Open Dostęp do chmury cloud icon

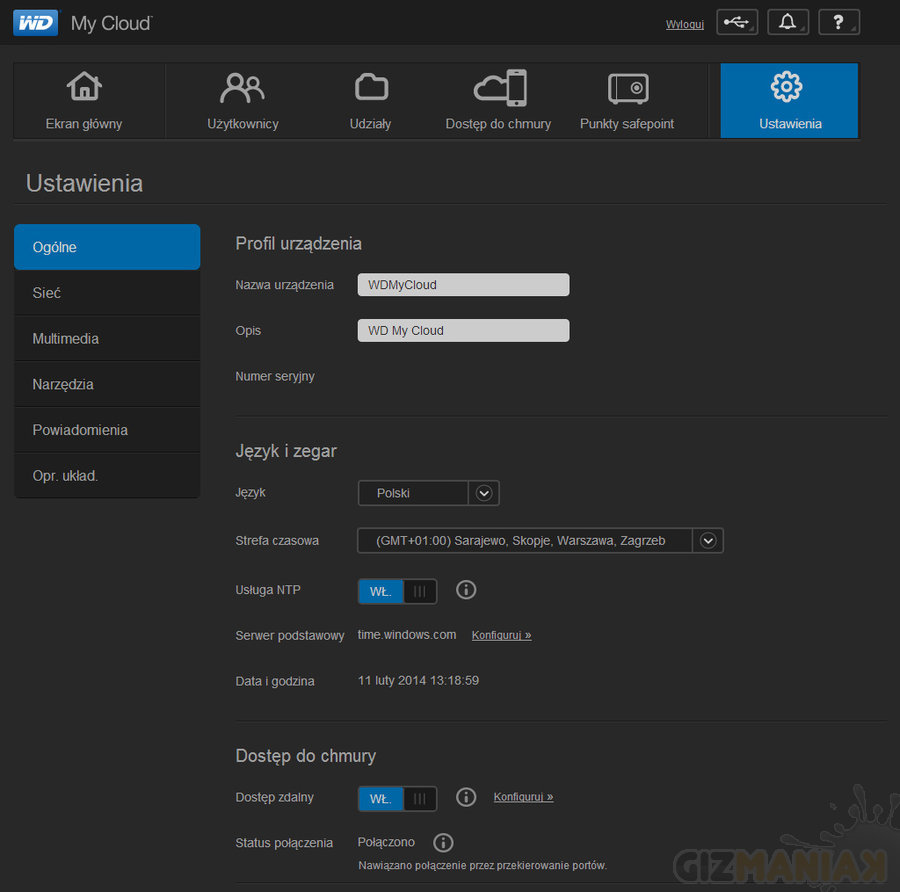(499, 88)
